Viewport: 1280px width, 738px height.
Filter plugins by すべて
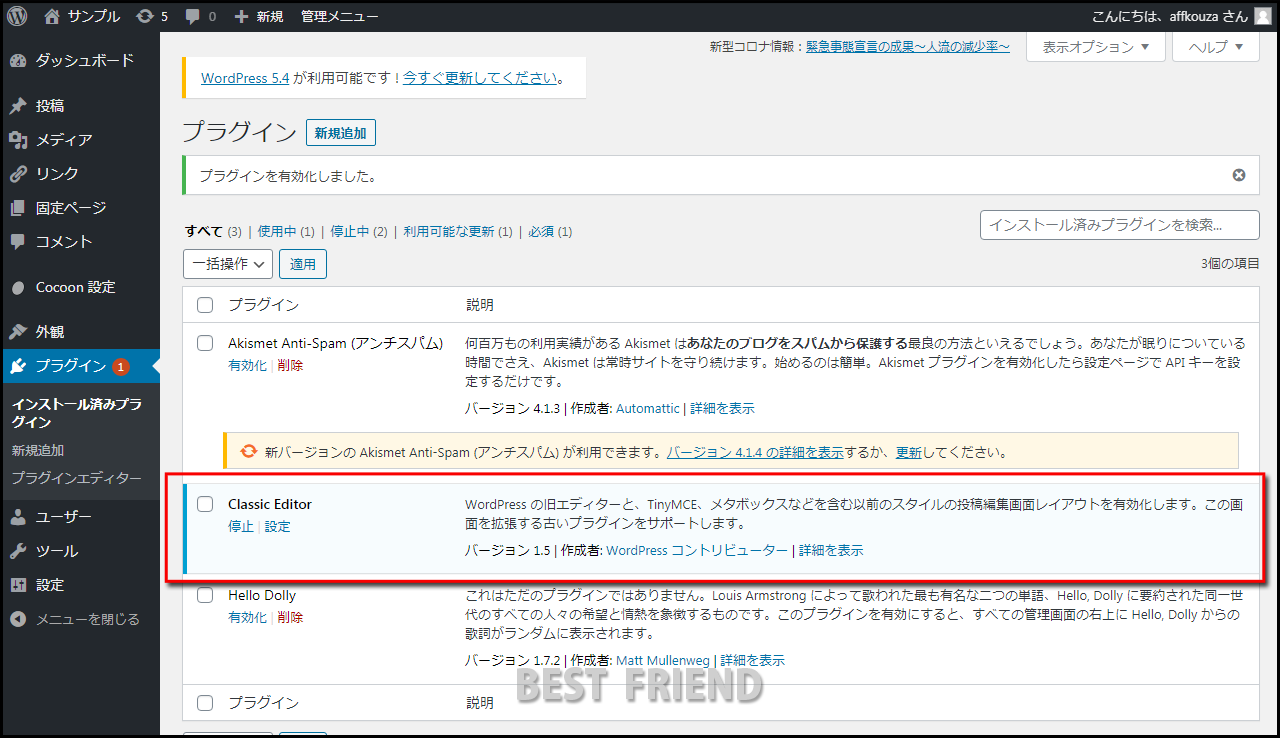[204, 231]
